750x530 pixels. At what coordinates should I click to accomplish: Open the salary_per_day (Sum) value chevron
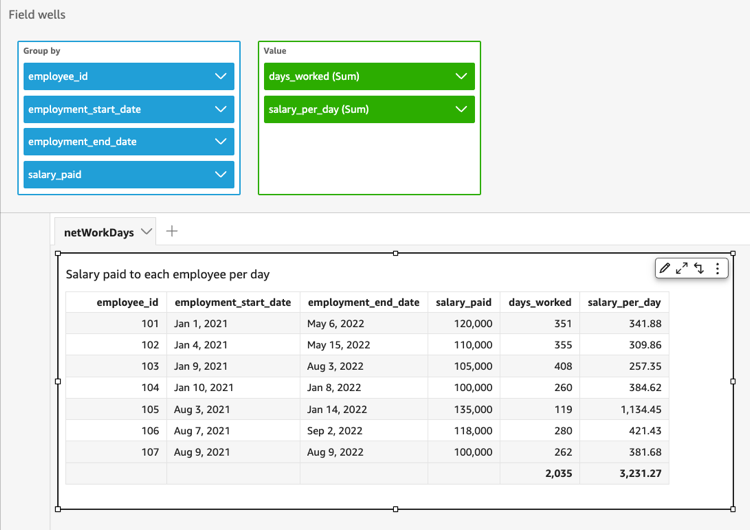[461, 109]
